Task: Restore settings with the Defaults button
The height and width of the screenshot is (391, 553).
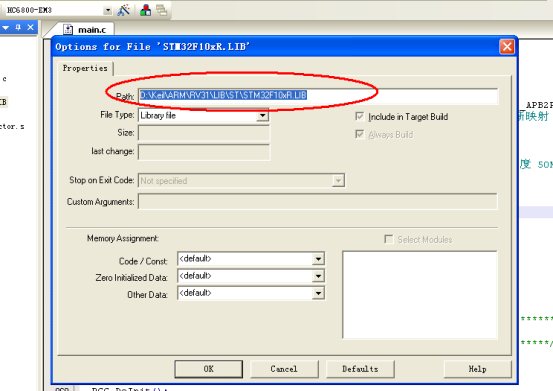Action: [360, 369]
